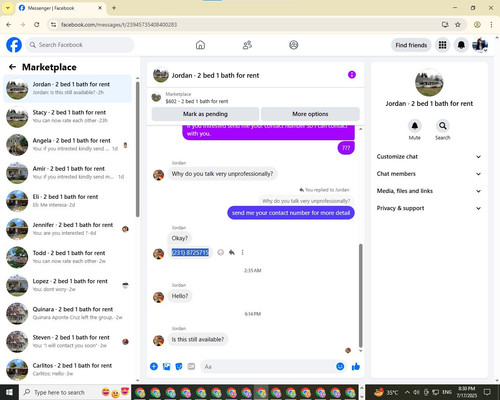Open conversation information purple icon
Screen dimensions: 500x400
[x=352, y=75]
